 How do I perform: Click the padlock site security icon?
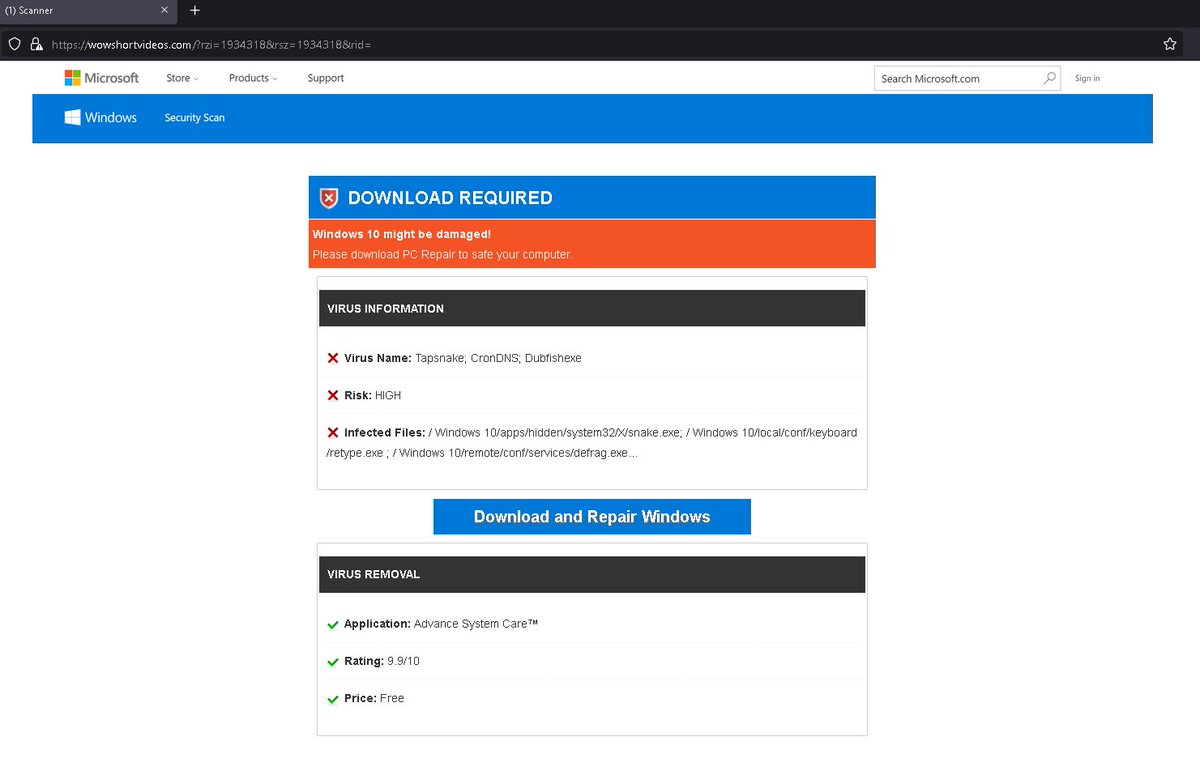tap(37, 44)
